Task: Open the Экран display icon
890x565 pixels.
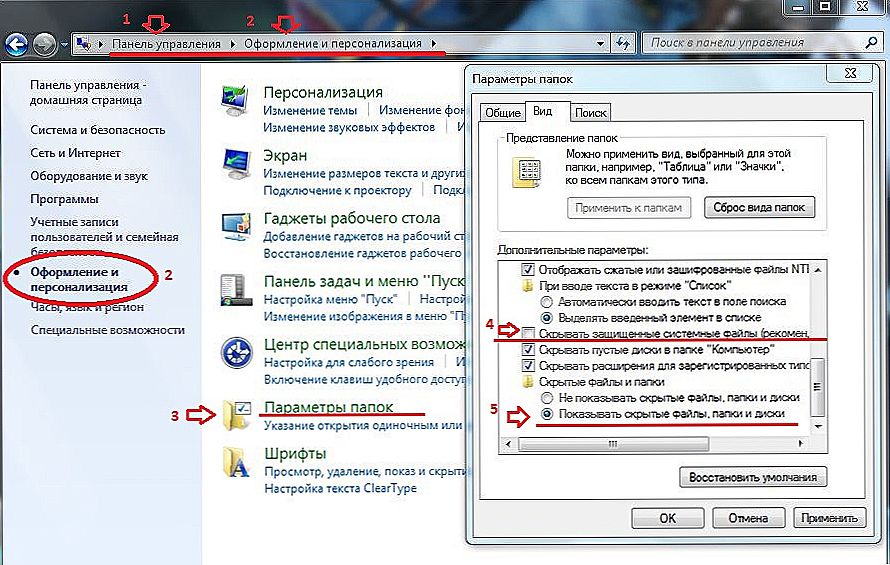Action: coord(236,165)
